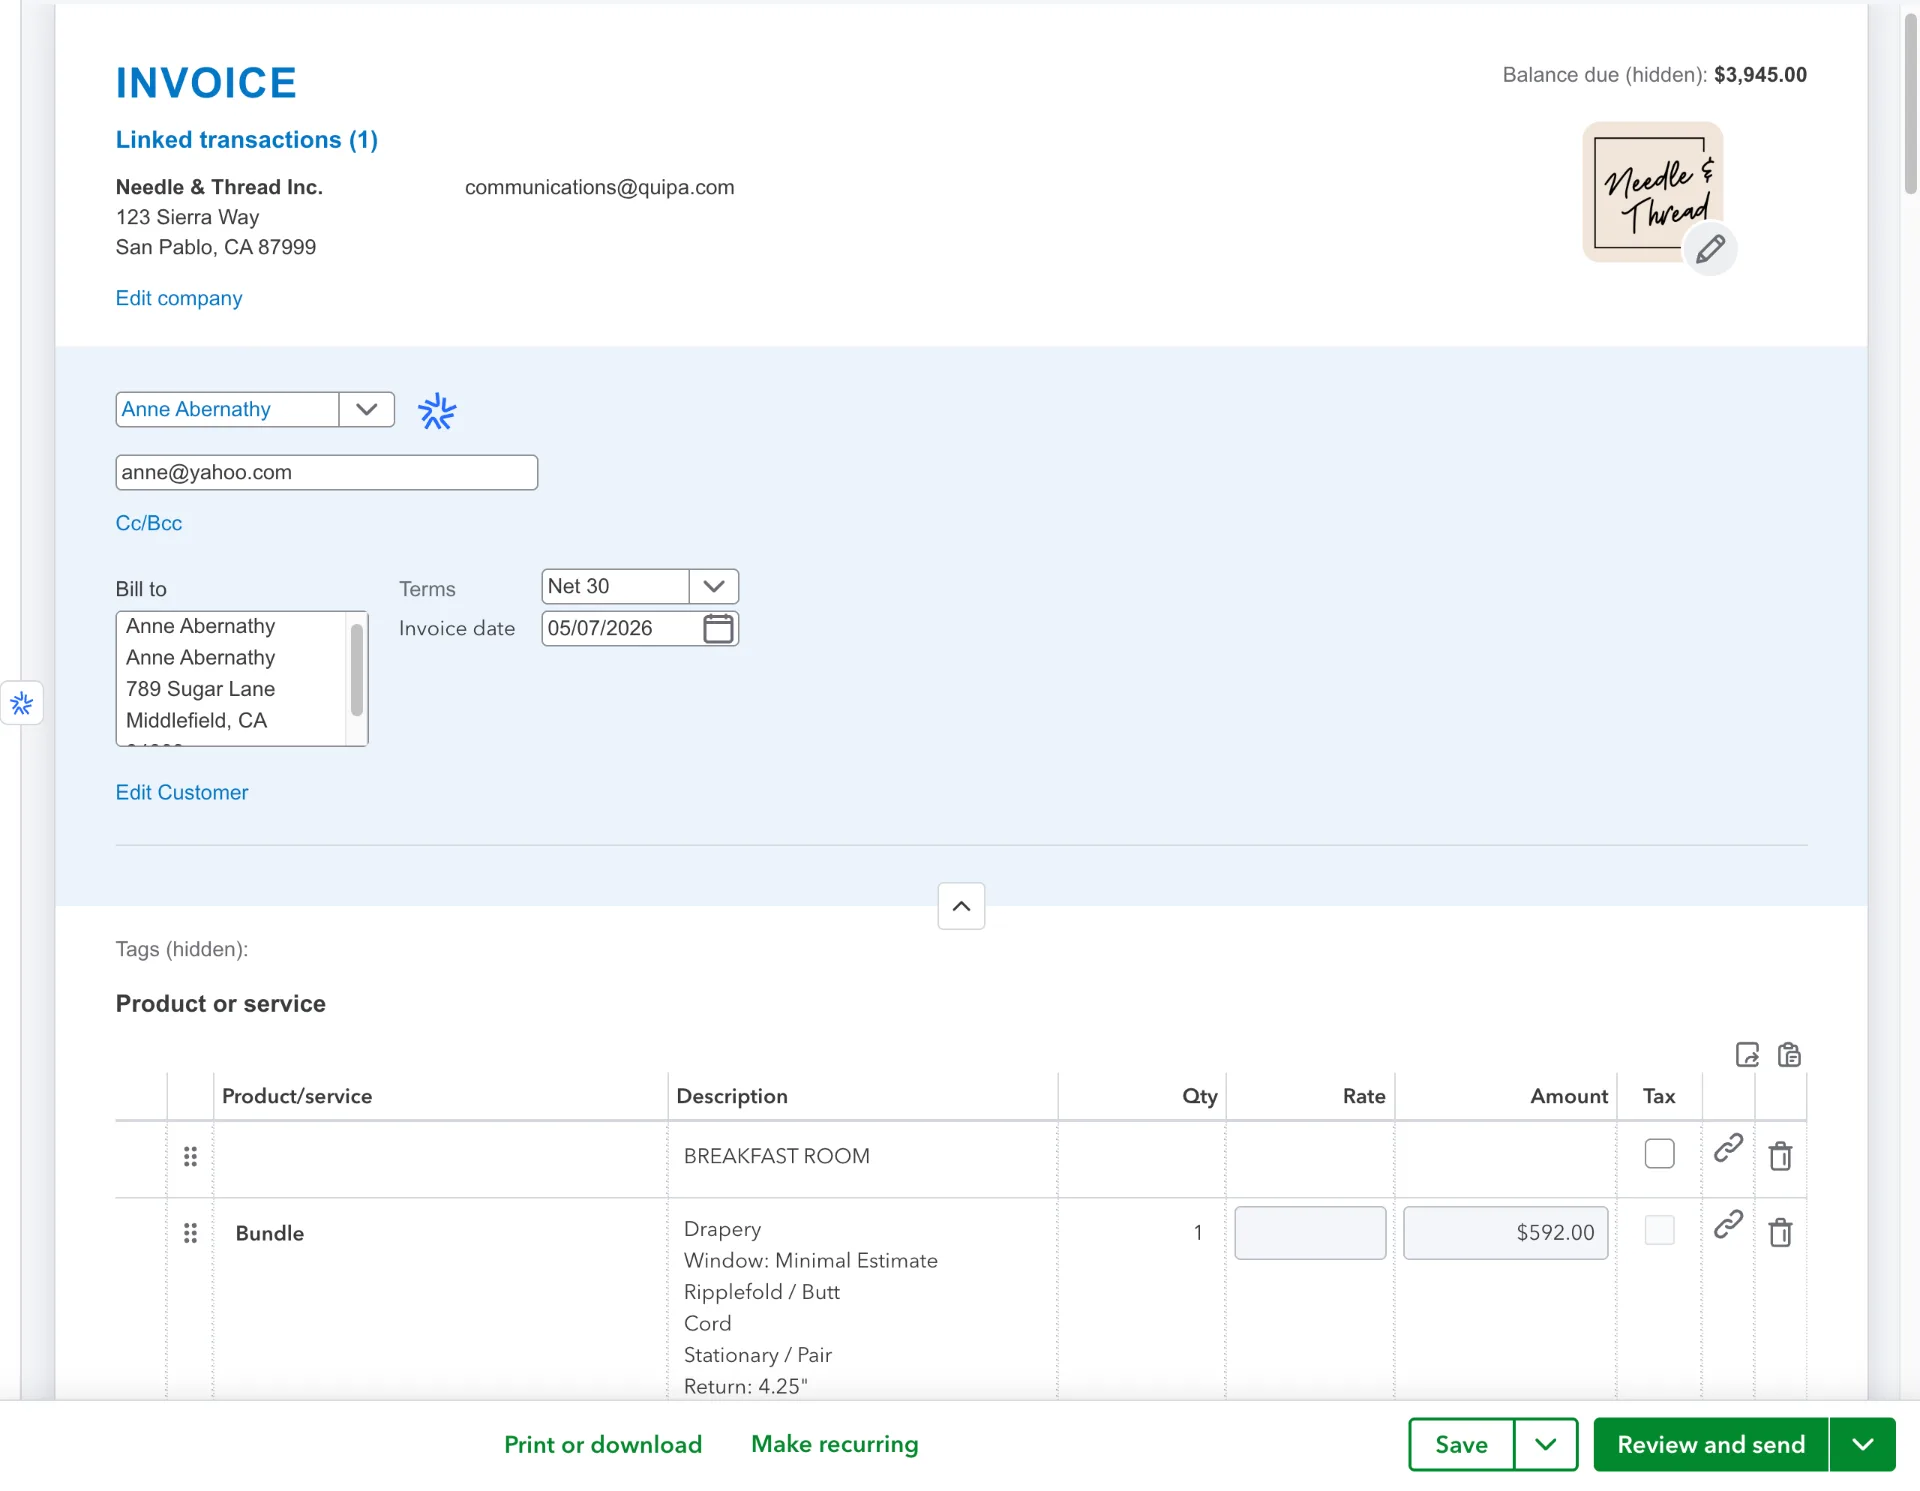The width and height of the screenshot is (1920, 1491).
Task: Open the Save options dropdown arrow
Action: tap(1546, 1444)
